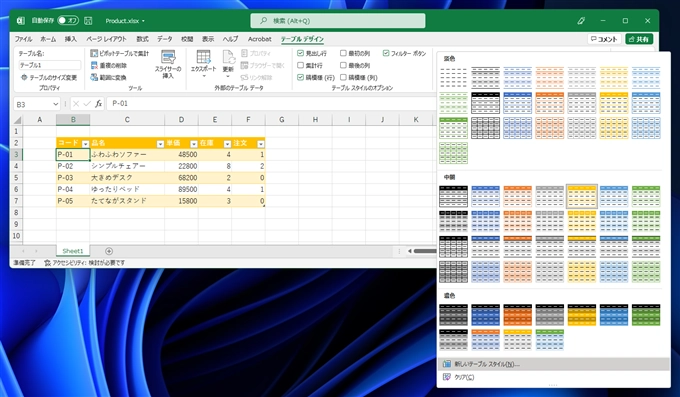Click the search box in title bar

pos(338,20)
